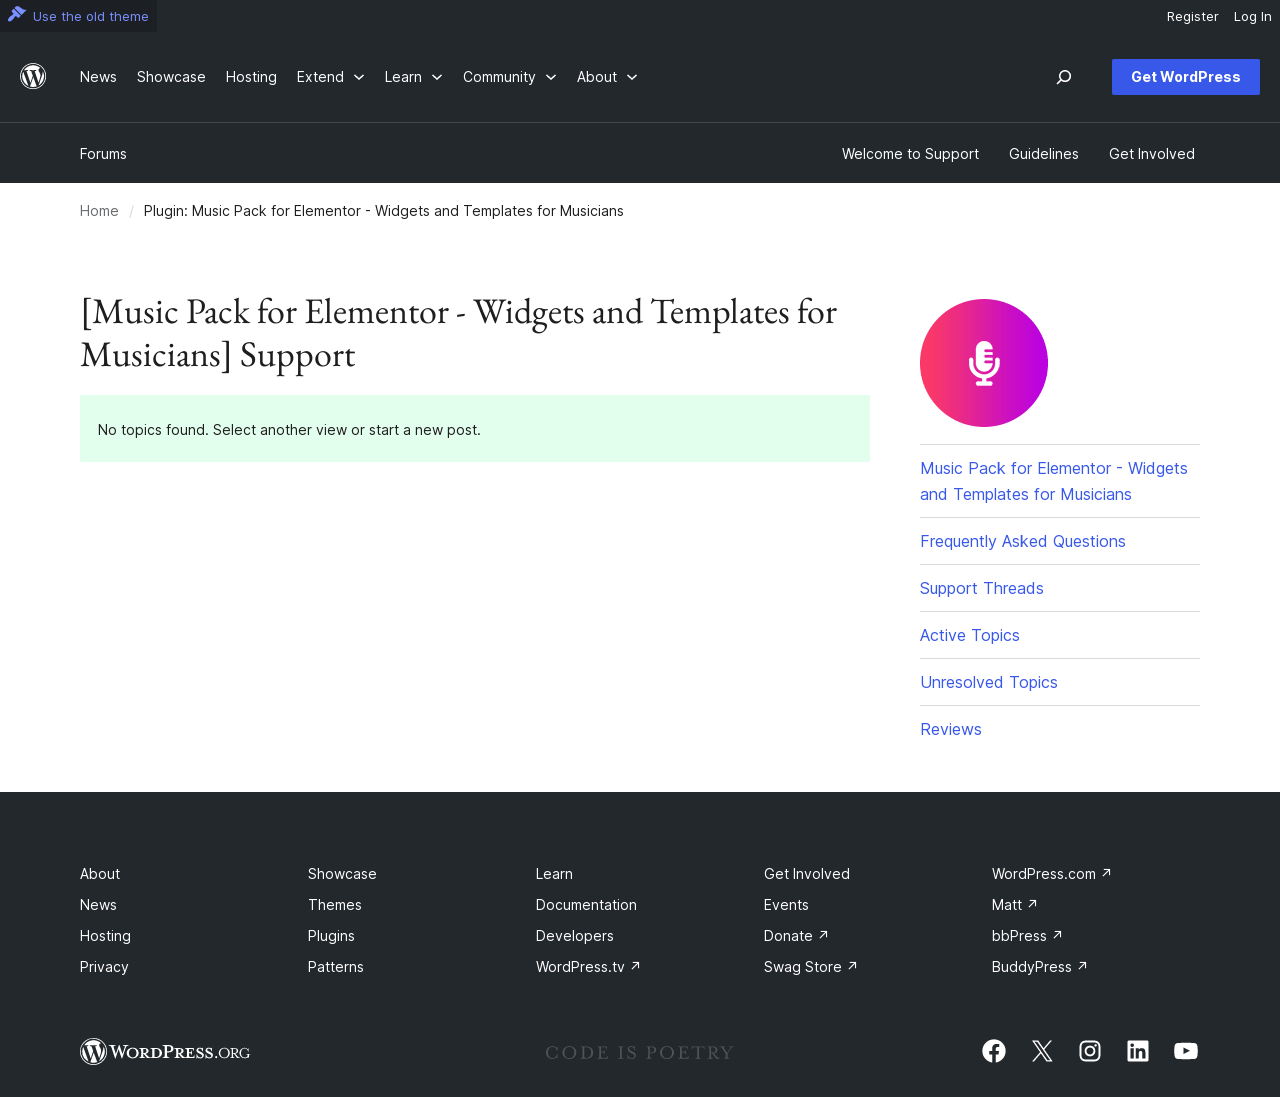Click the Music Pack microphone plugin icon

click(x=984, y=363)
